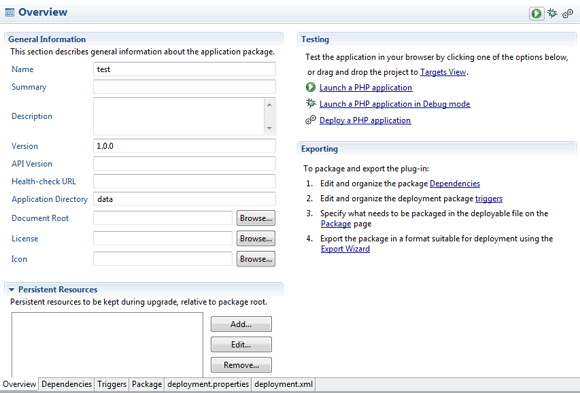The width and height of the screenshot is (580, 393).
Task: Open the Dependencies link under Exporting
Action: [455, 184]
